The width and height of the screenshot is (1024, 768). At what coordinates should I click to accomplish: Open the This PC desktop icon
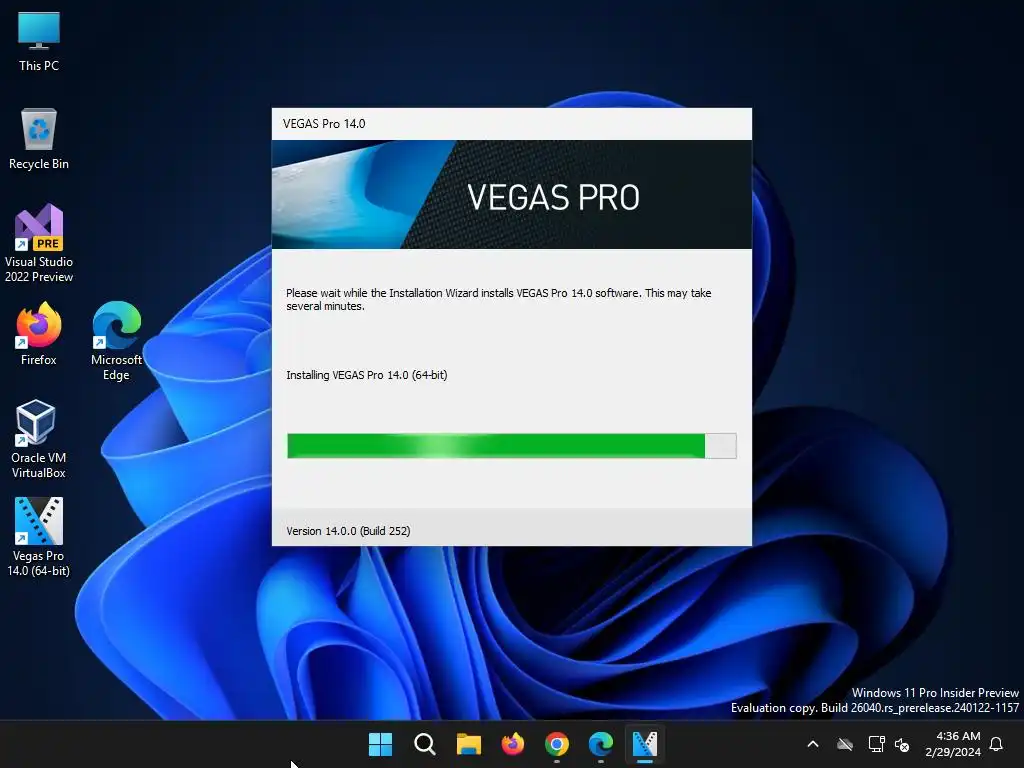coord(39,41)
